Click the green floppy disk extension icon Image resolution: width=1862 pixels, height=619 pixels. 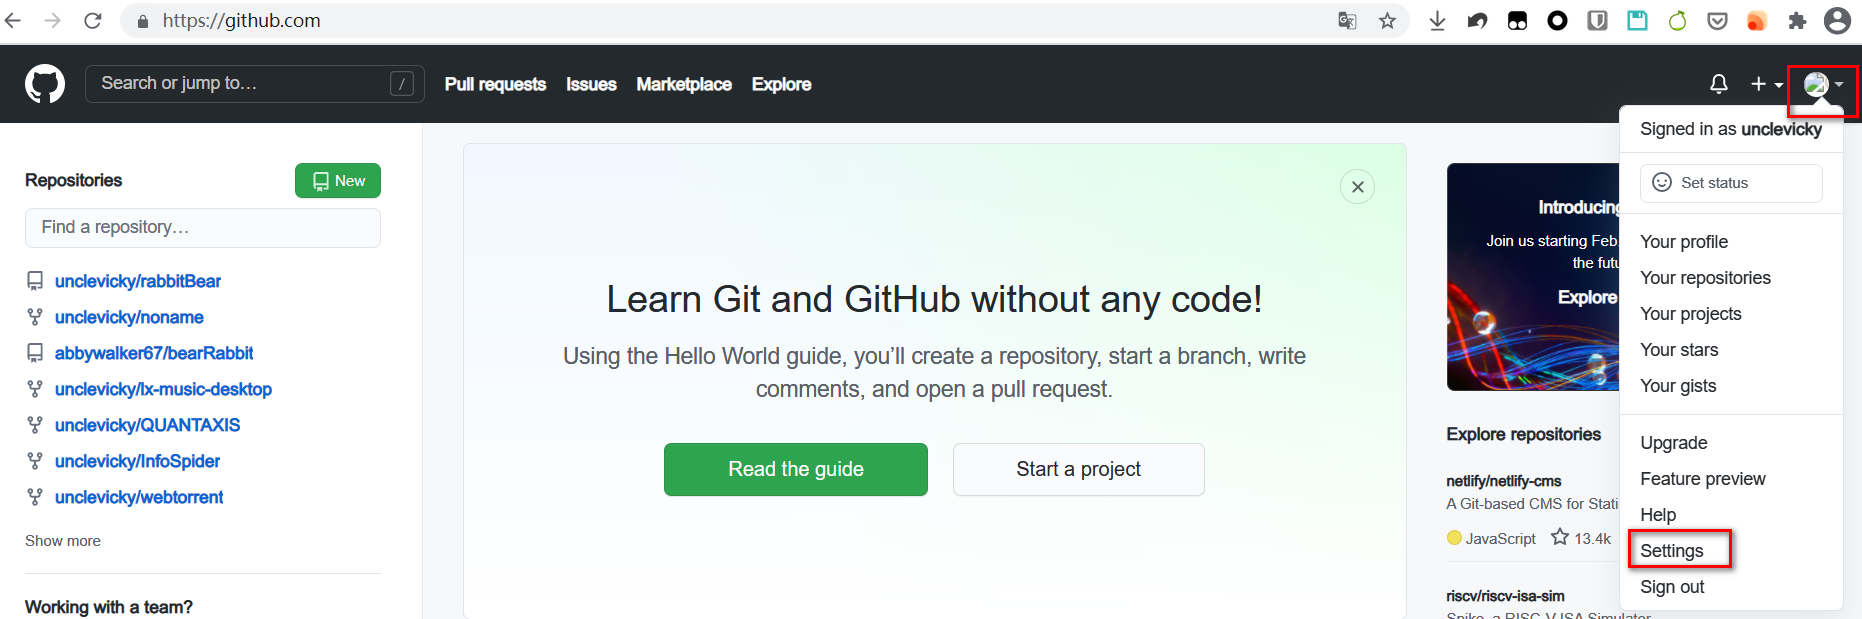coord(1637,20)
